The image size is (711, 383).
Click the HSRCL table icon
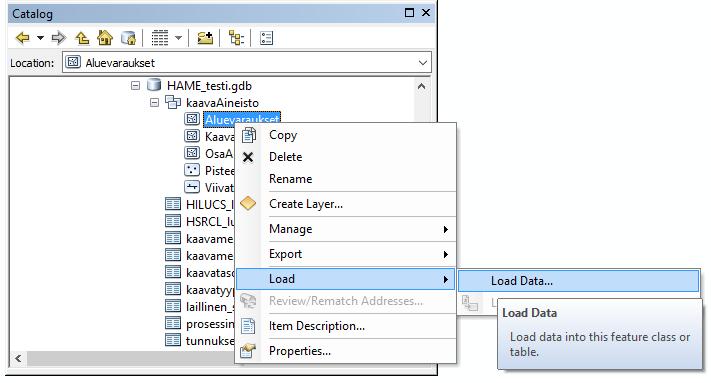pyautogui.click(x=173, y=221)
